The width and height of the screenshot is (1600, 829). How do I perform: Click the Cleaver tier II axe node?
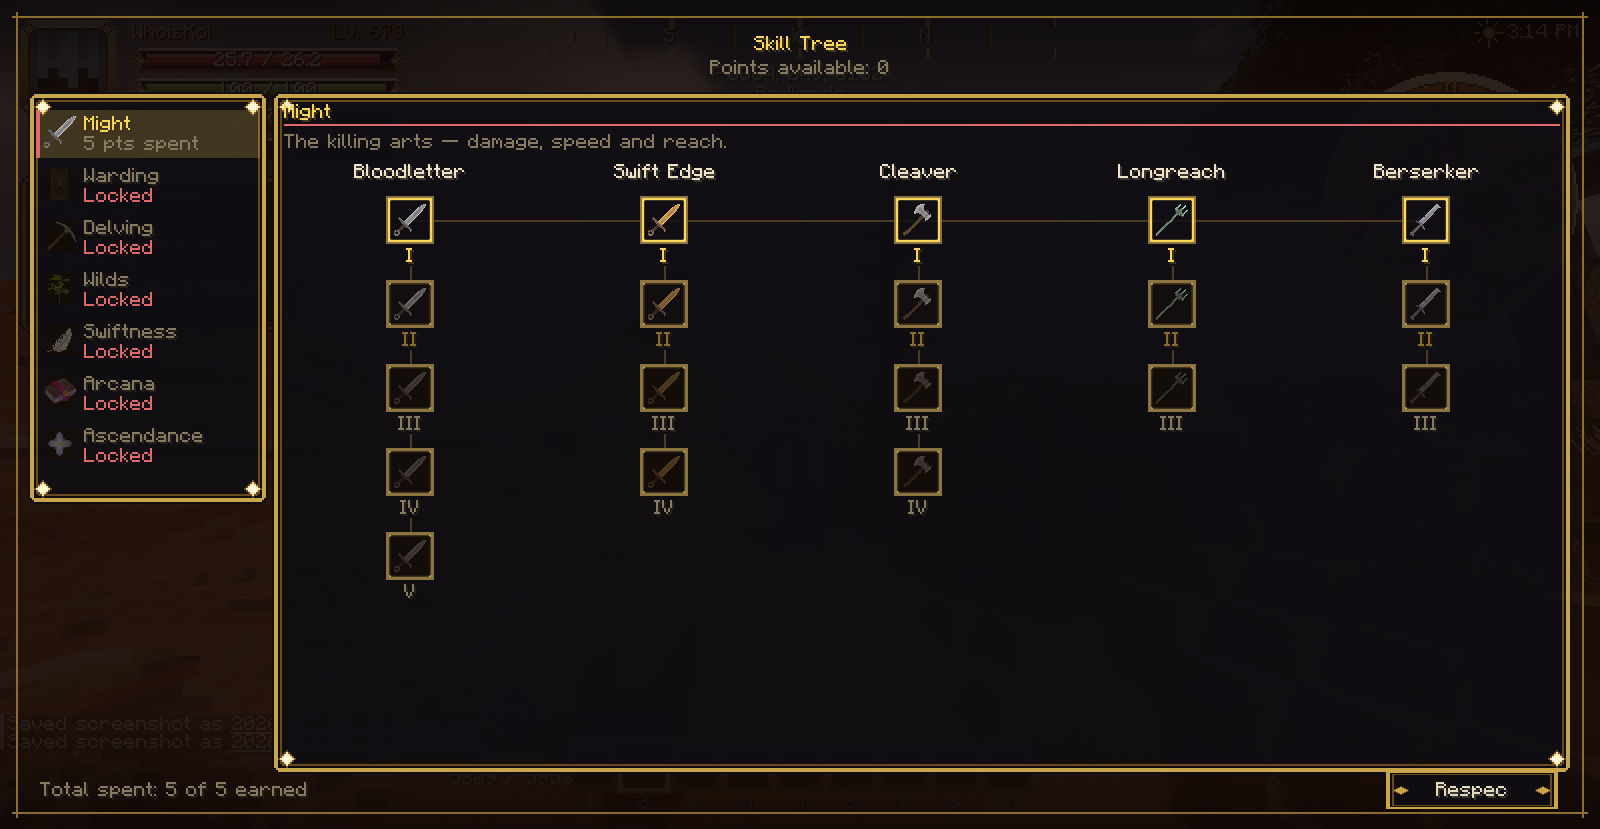click(x=918, y=304)
